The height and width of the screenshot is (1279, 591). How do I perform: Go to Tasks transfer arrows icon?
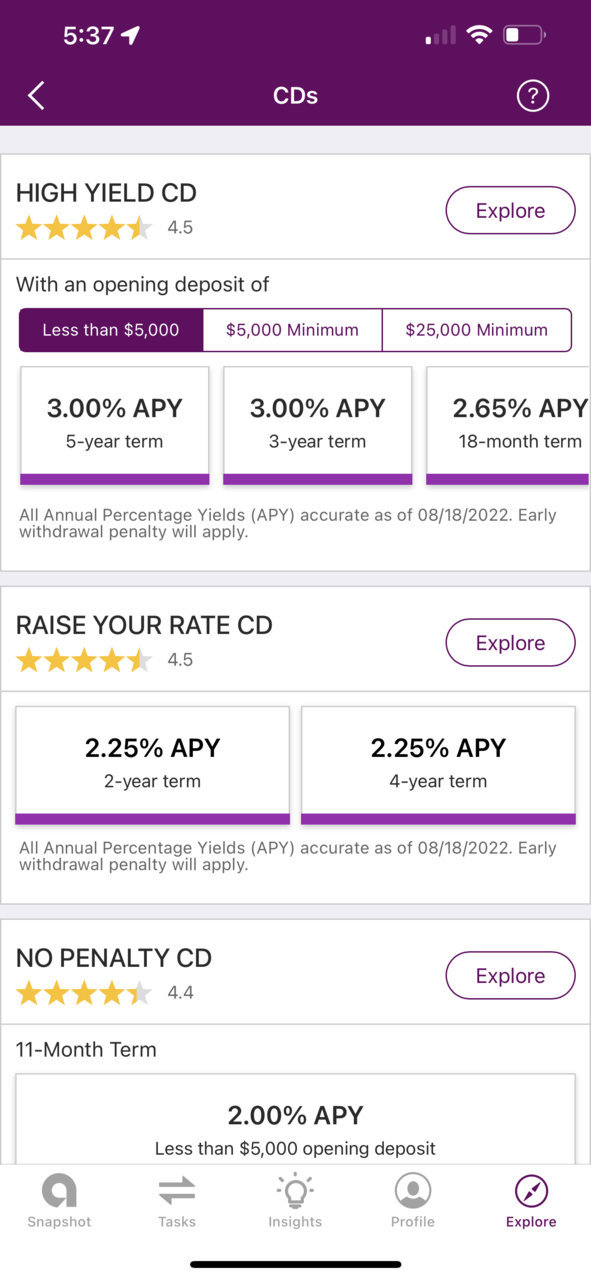[x=177, y=1191]
